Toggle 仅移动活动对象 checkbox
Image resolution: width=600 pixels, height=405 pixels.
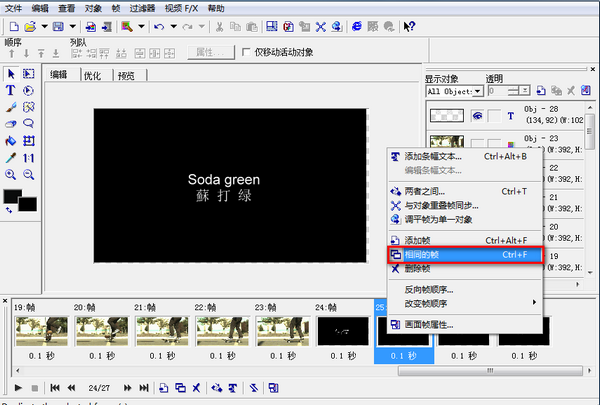point(246,52)
